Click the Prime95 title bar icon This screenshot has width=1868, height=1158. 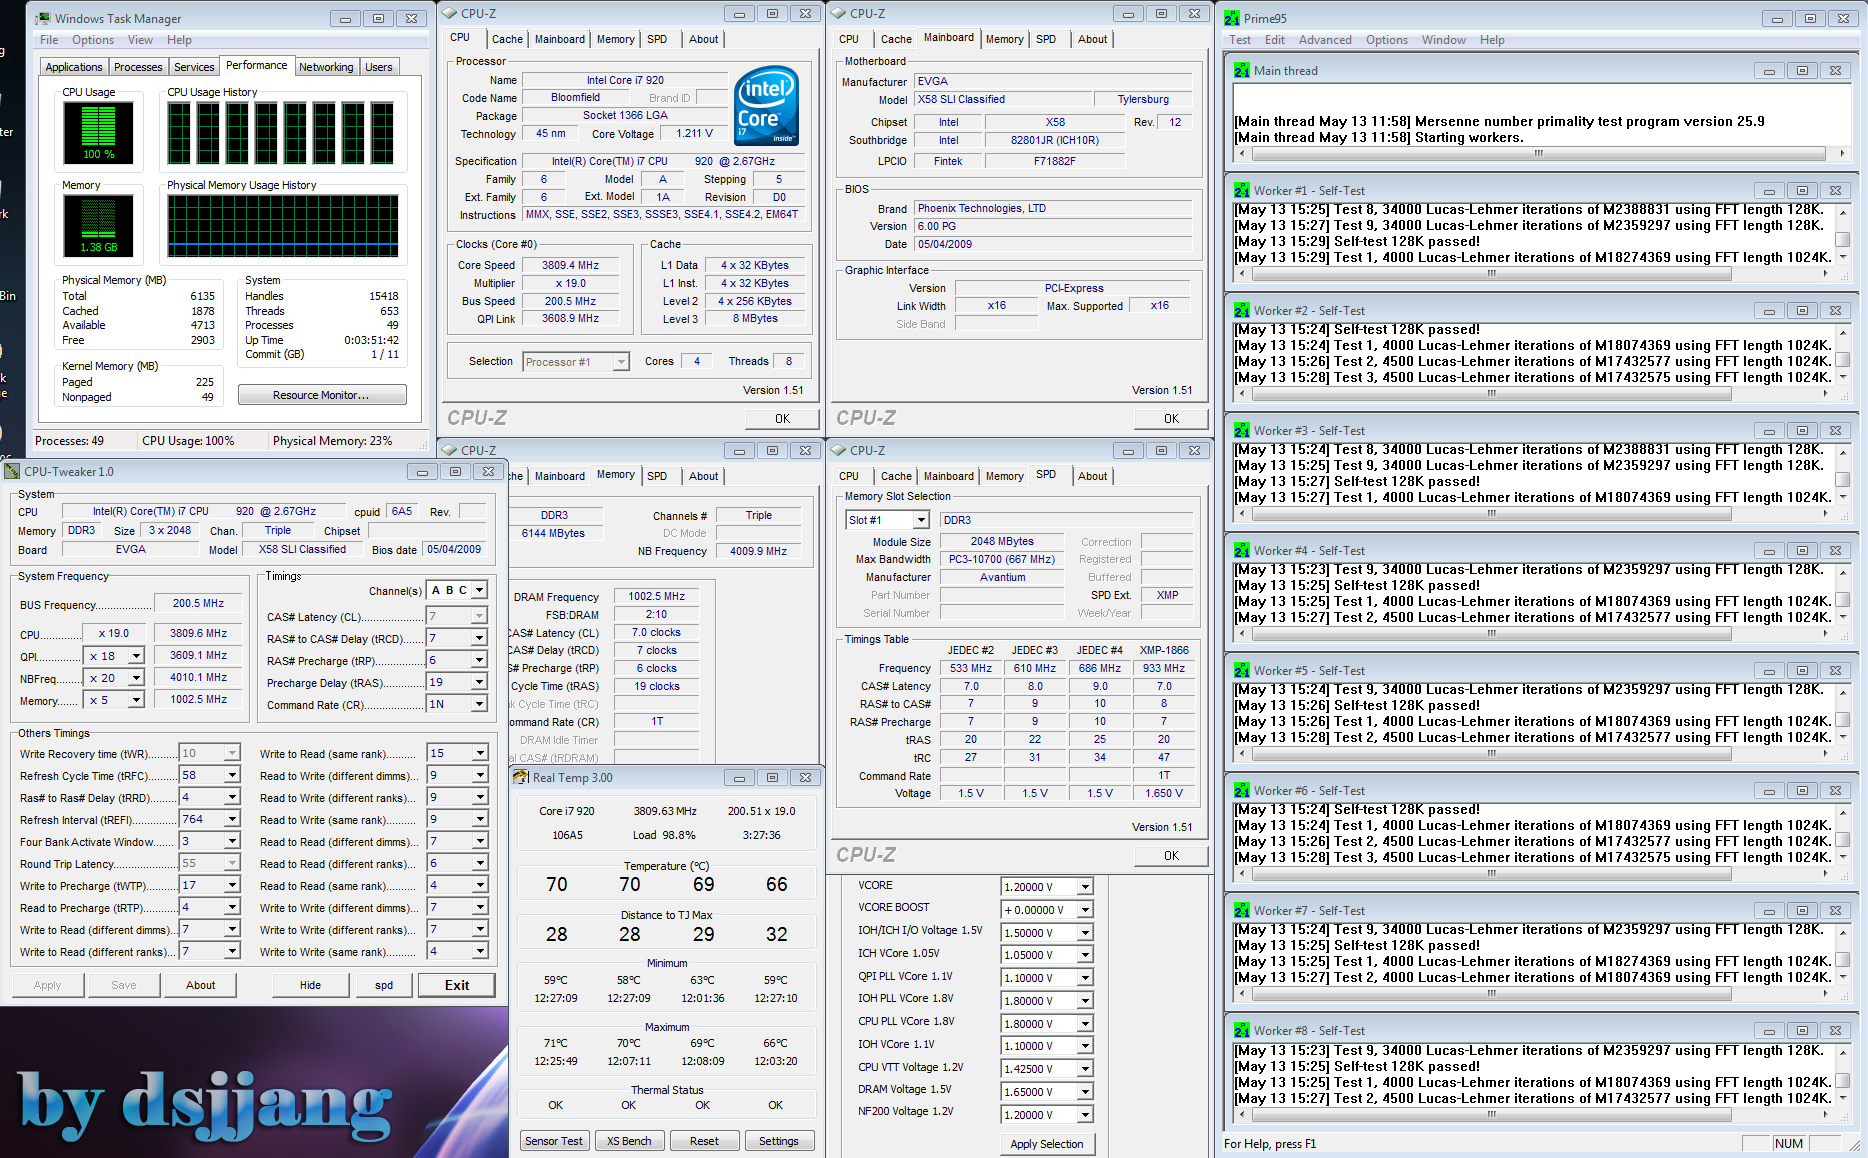1232,18
